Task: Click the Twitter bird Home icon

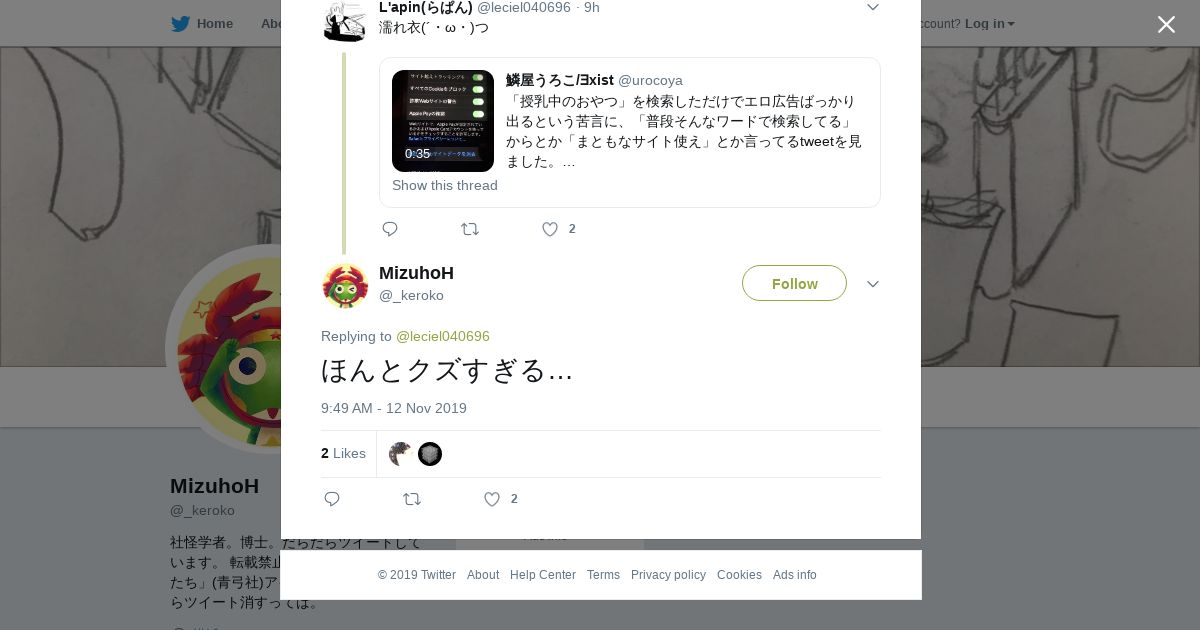Action: pyautogui.click(x=180, y=23)
